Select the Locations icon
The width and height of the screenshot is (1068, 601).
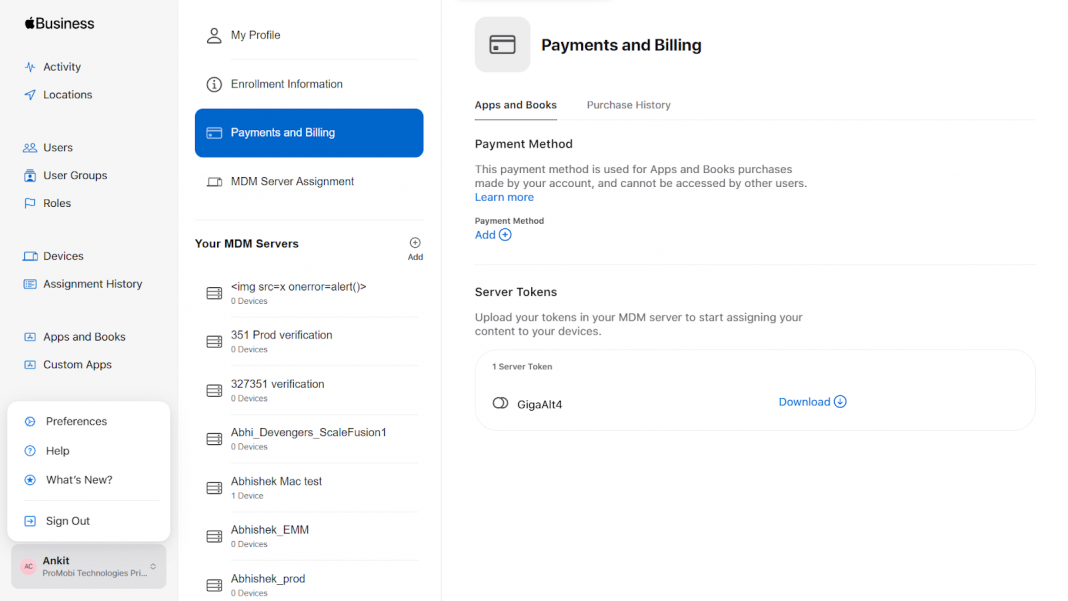[30, 94]
